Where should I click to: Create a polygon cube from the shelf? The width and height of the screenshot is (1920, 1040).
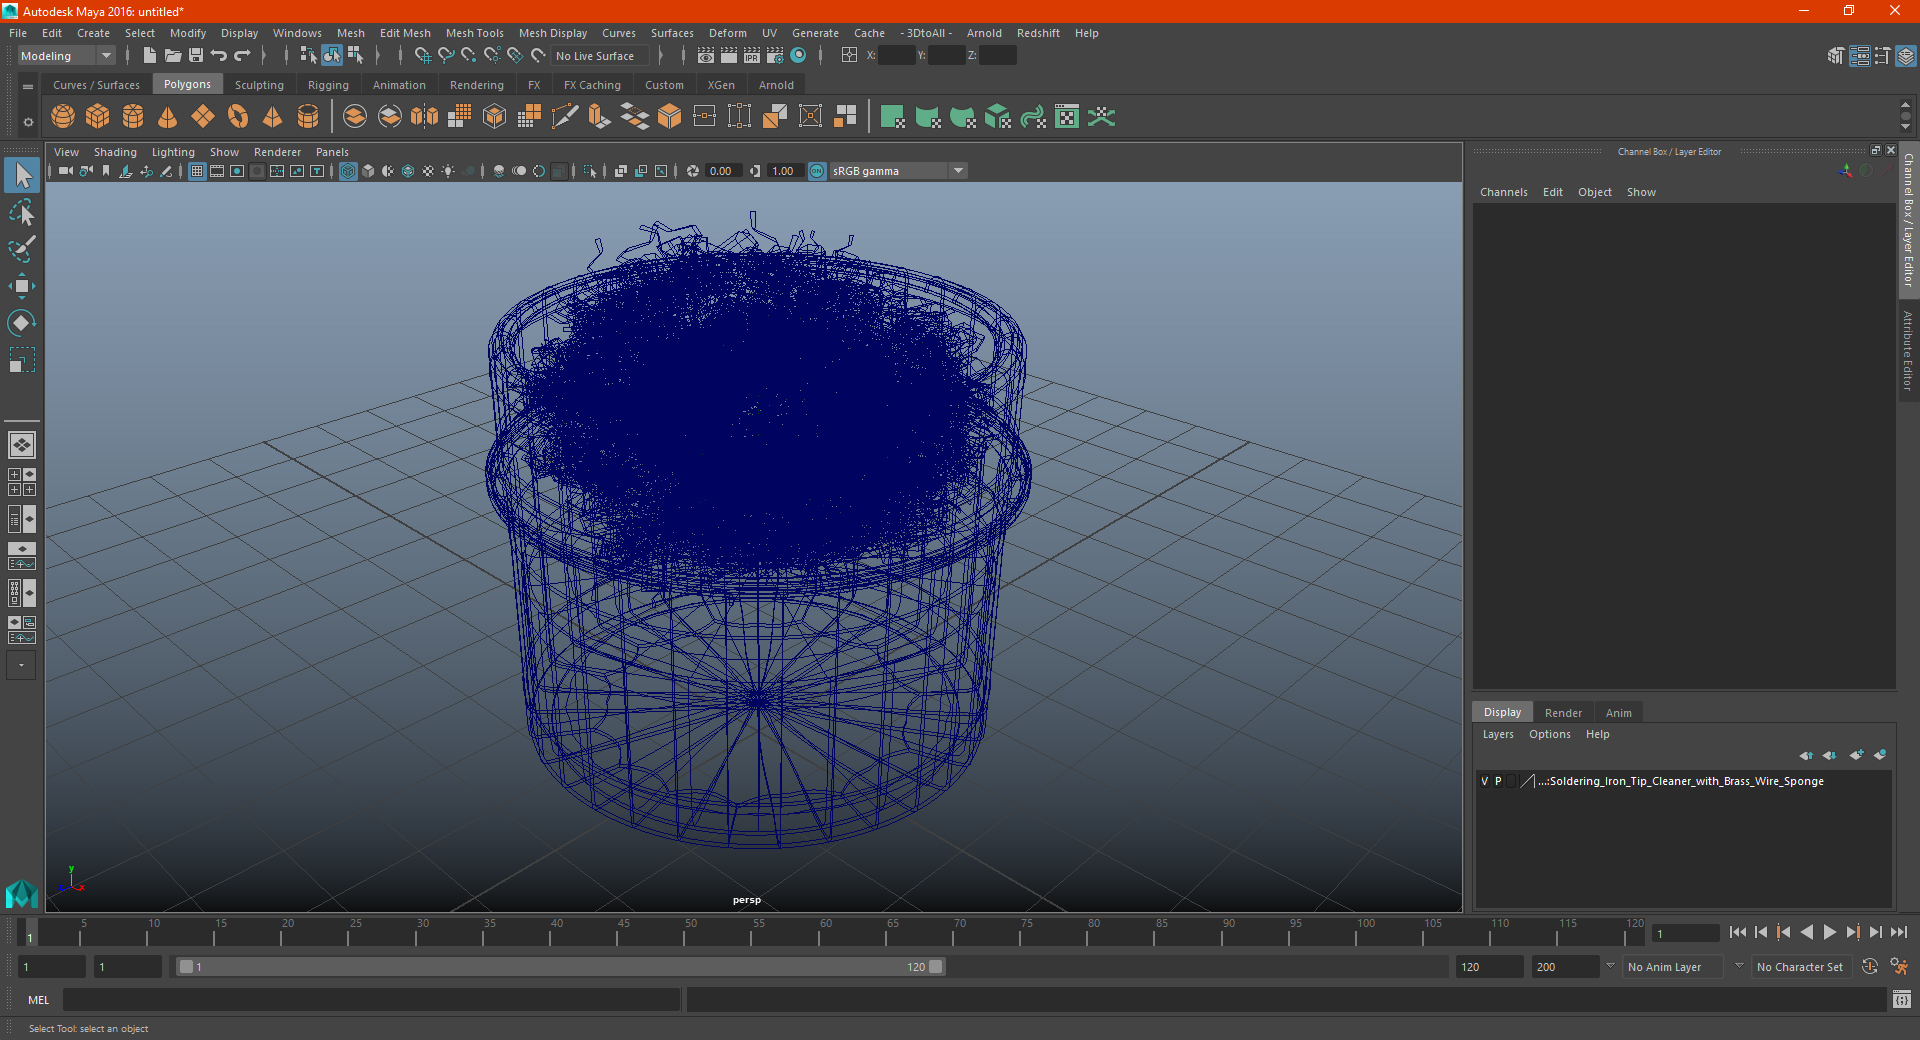[98, 117]
